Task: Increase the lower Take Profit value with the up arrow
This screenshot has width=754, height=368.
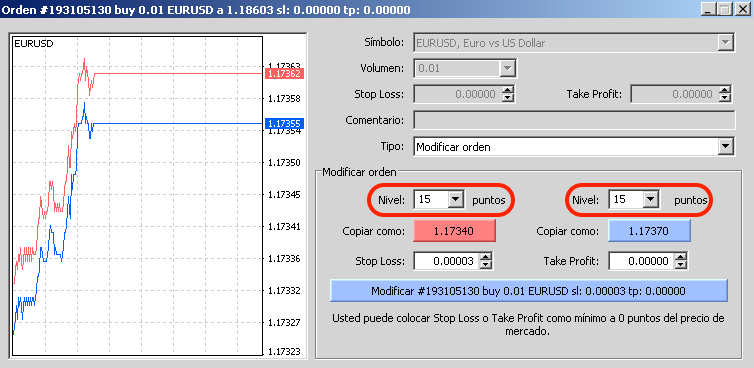Action: pyautogui.click(x=681, y=257)
